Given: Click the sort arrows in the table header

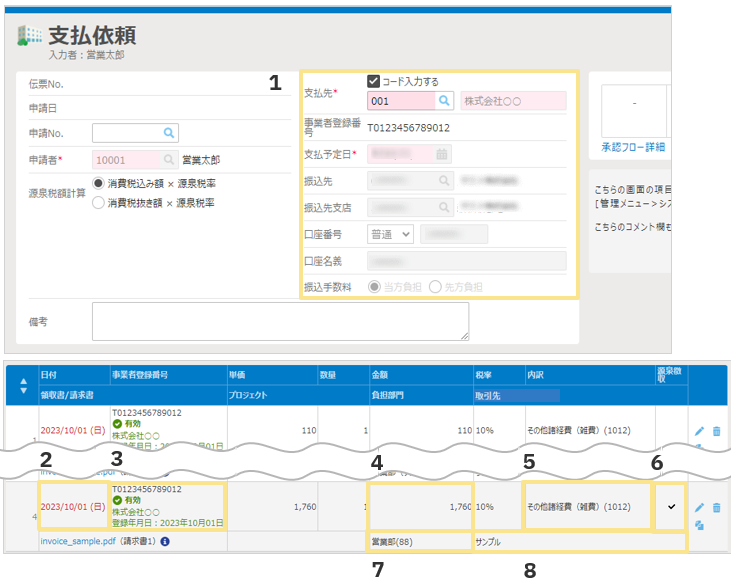Looking at the screenshot, I should click(x=23, y=385).
